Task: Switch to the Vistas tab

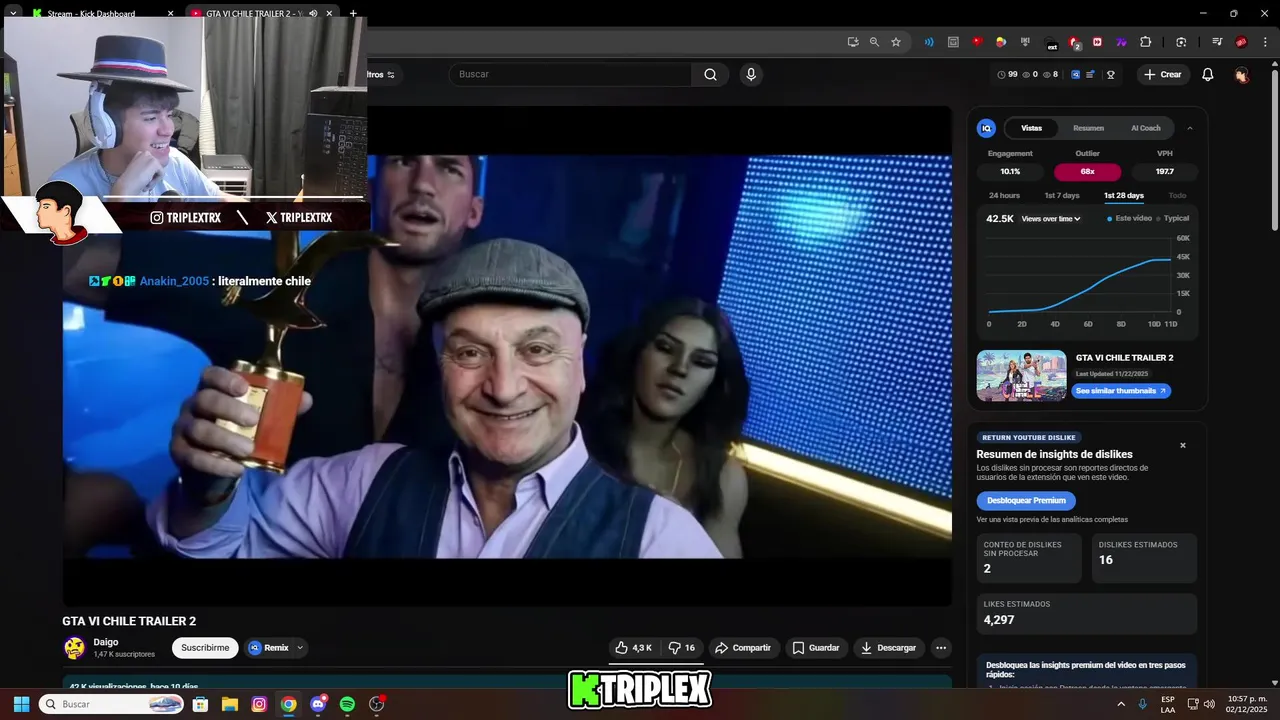Action: click(1031, 128)
